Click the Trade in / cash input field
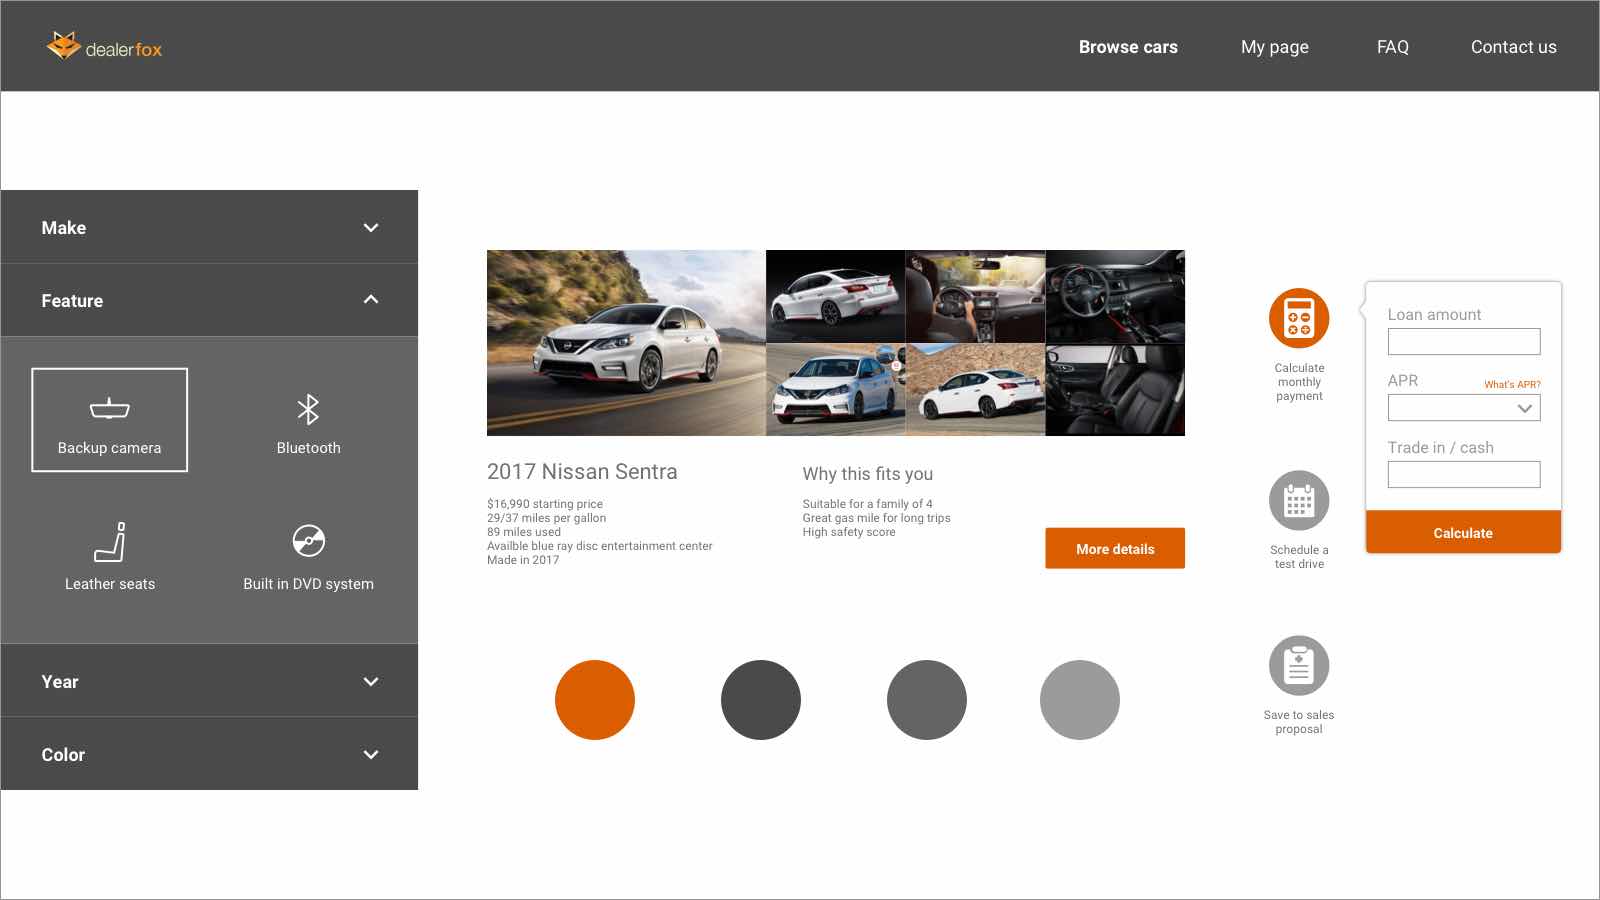This screenshot has height=900, width=1600. click(x=1464, y=474)
